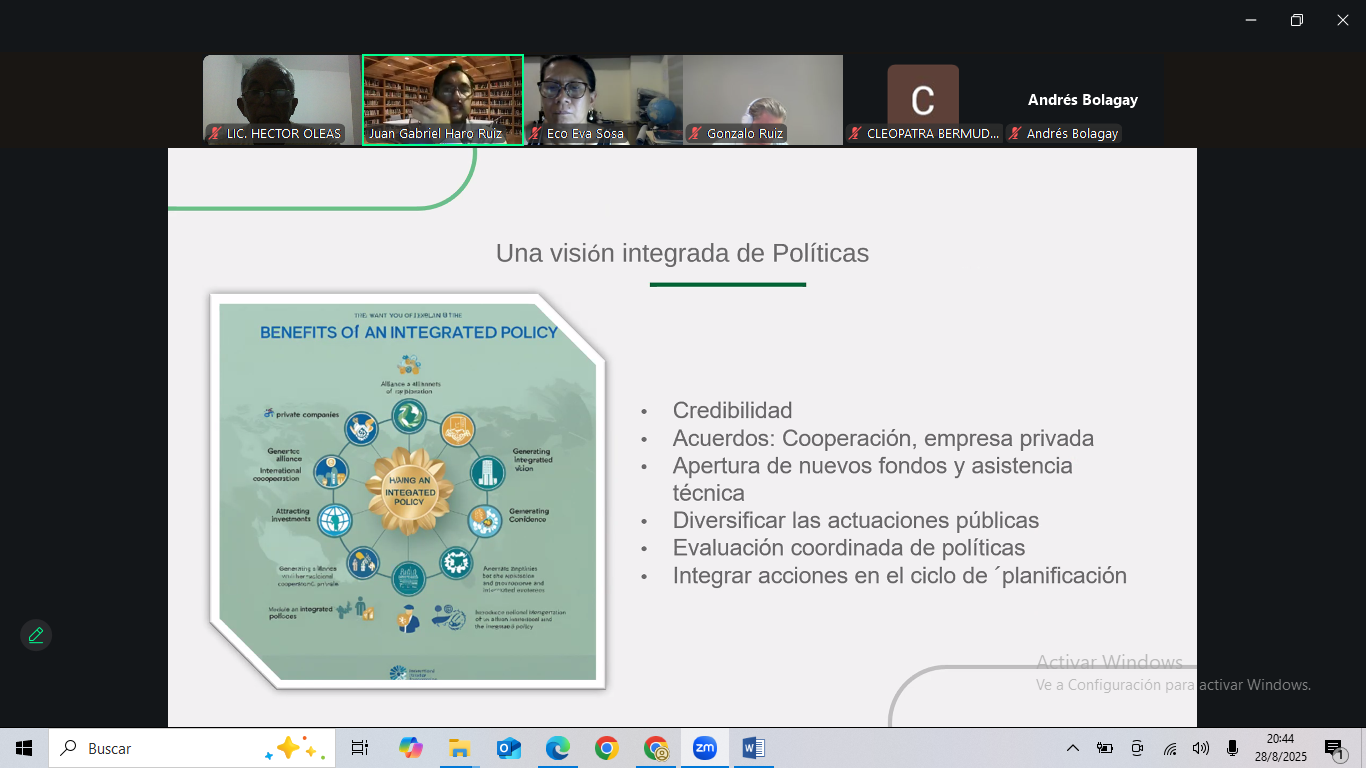Click the system tray microphone icon
The image size is (1366, 768).
1233,748
